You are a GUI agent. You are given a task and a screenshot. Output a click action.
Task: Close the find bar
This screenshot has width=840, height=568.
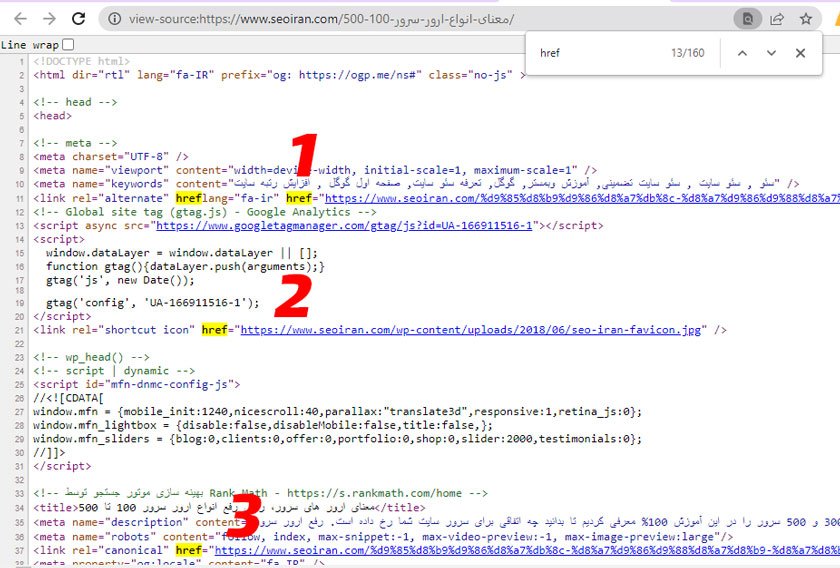pos(800,53)
